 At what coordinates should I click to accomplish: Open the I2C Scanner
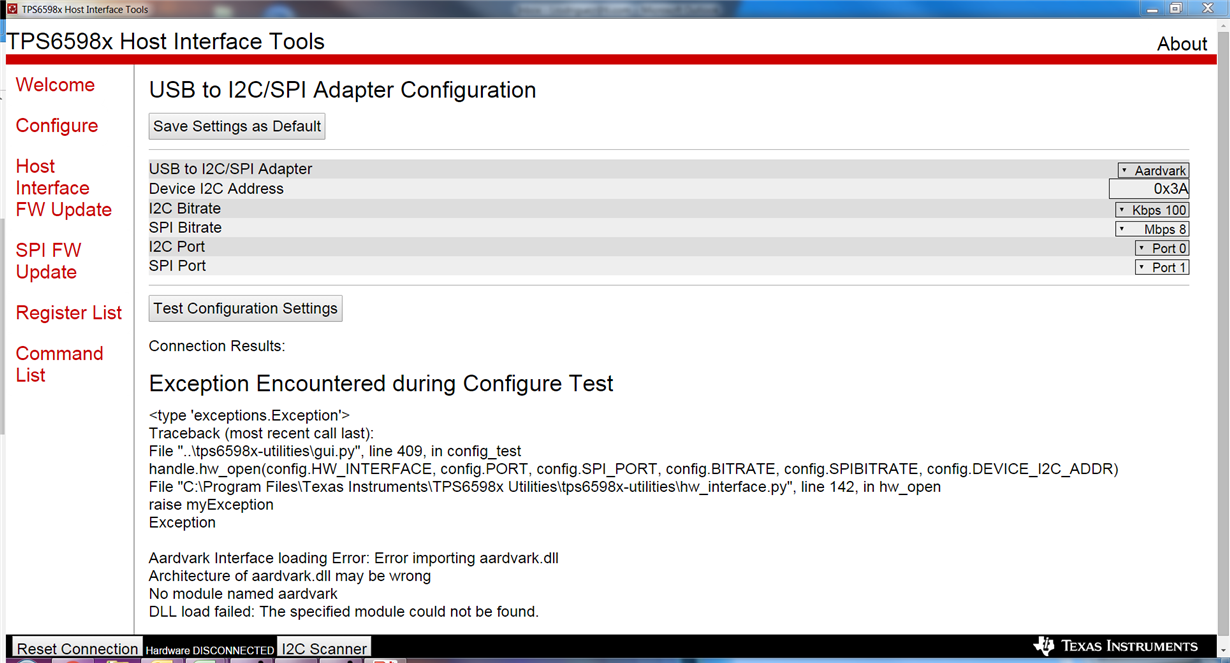pos(324,648)
